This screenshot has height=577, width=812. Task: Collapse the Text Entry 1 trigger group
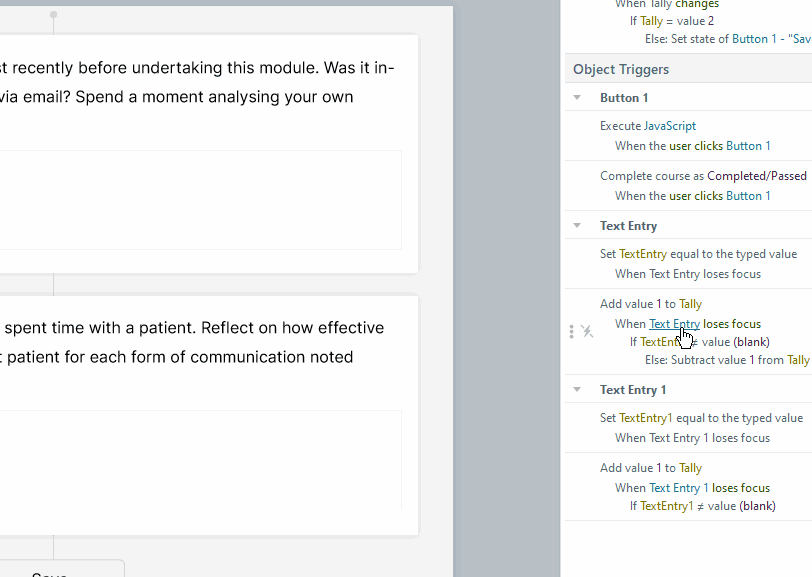578,390
